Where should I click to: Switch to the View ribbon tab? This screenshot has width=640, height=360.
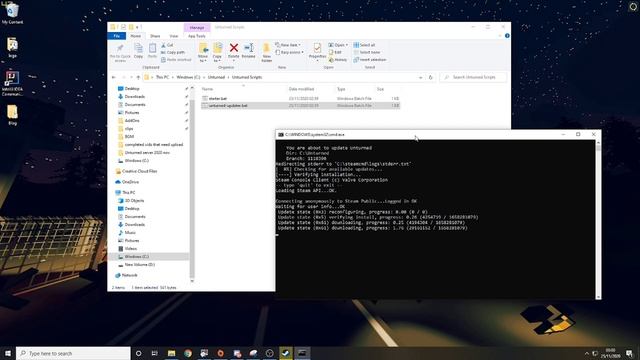[173, 36]
